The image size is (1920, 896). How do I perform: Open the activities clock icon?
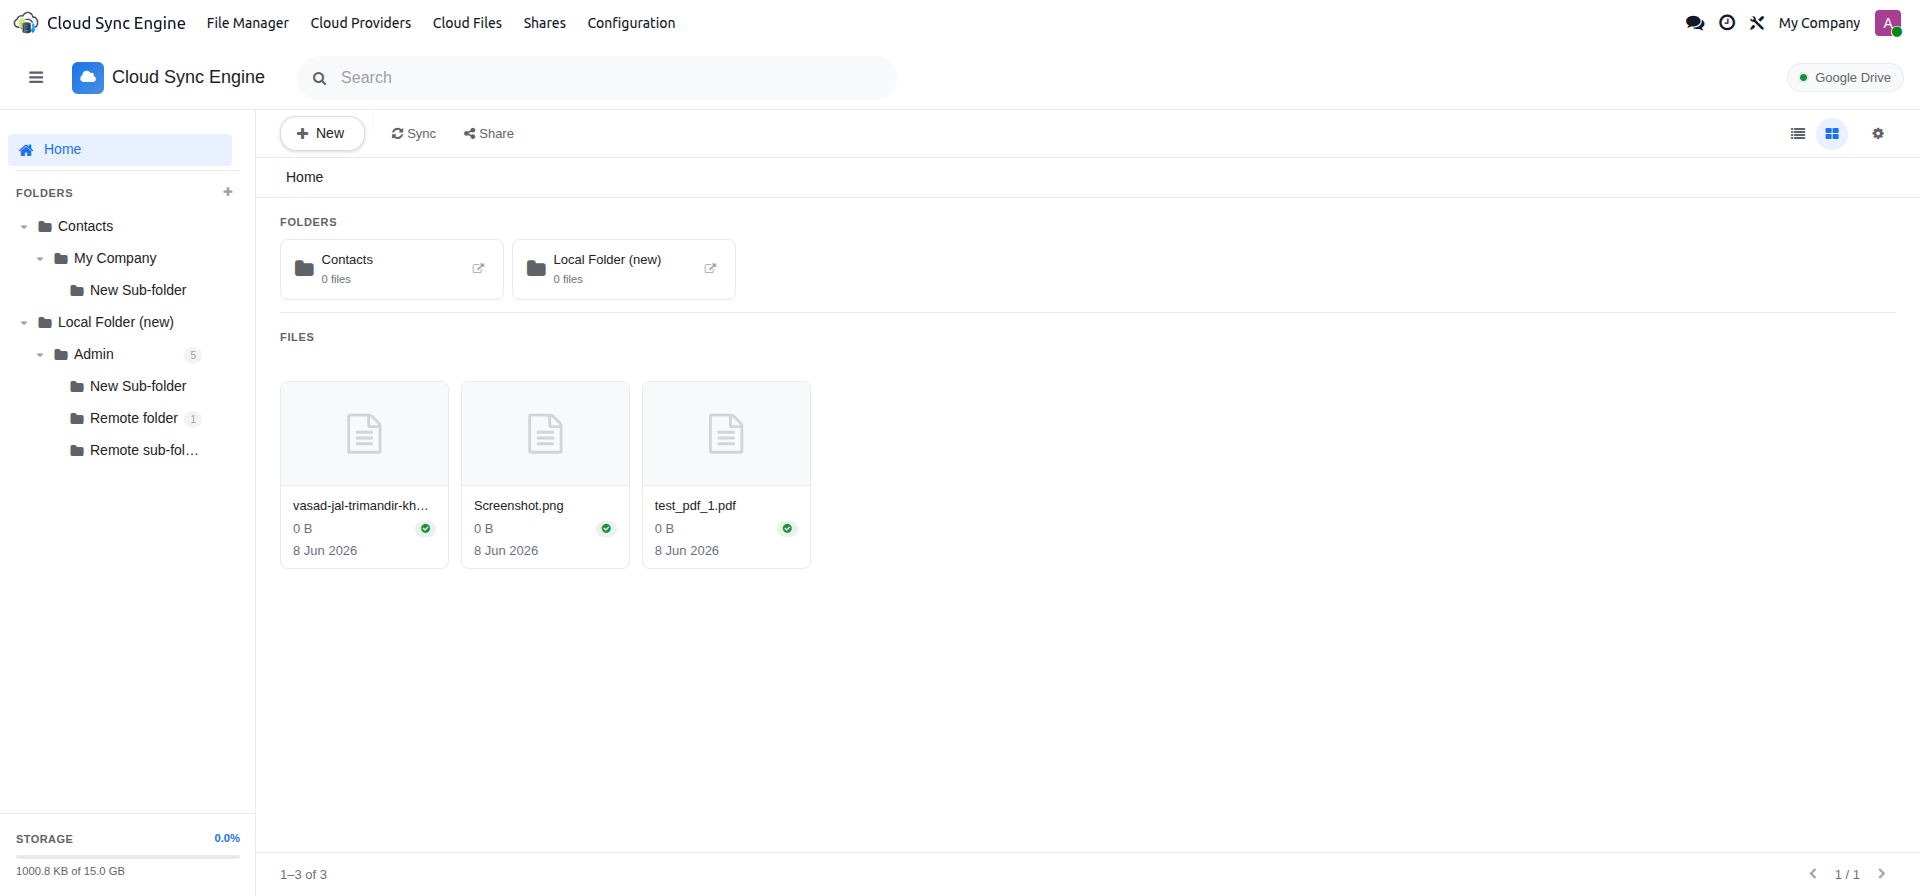(1727, 23)
